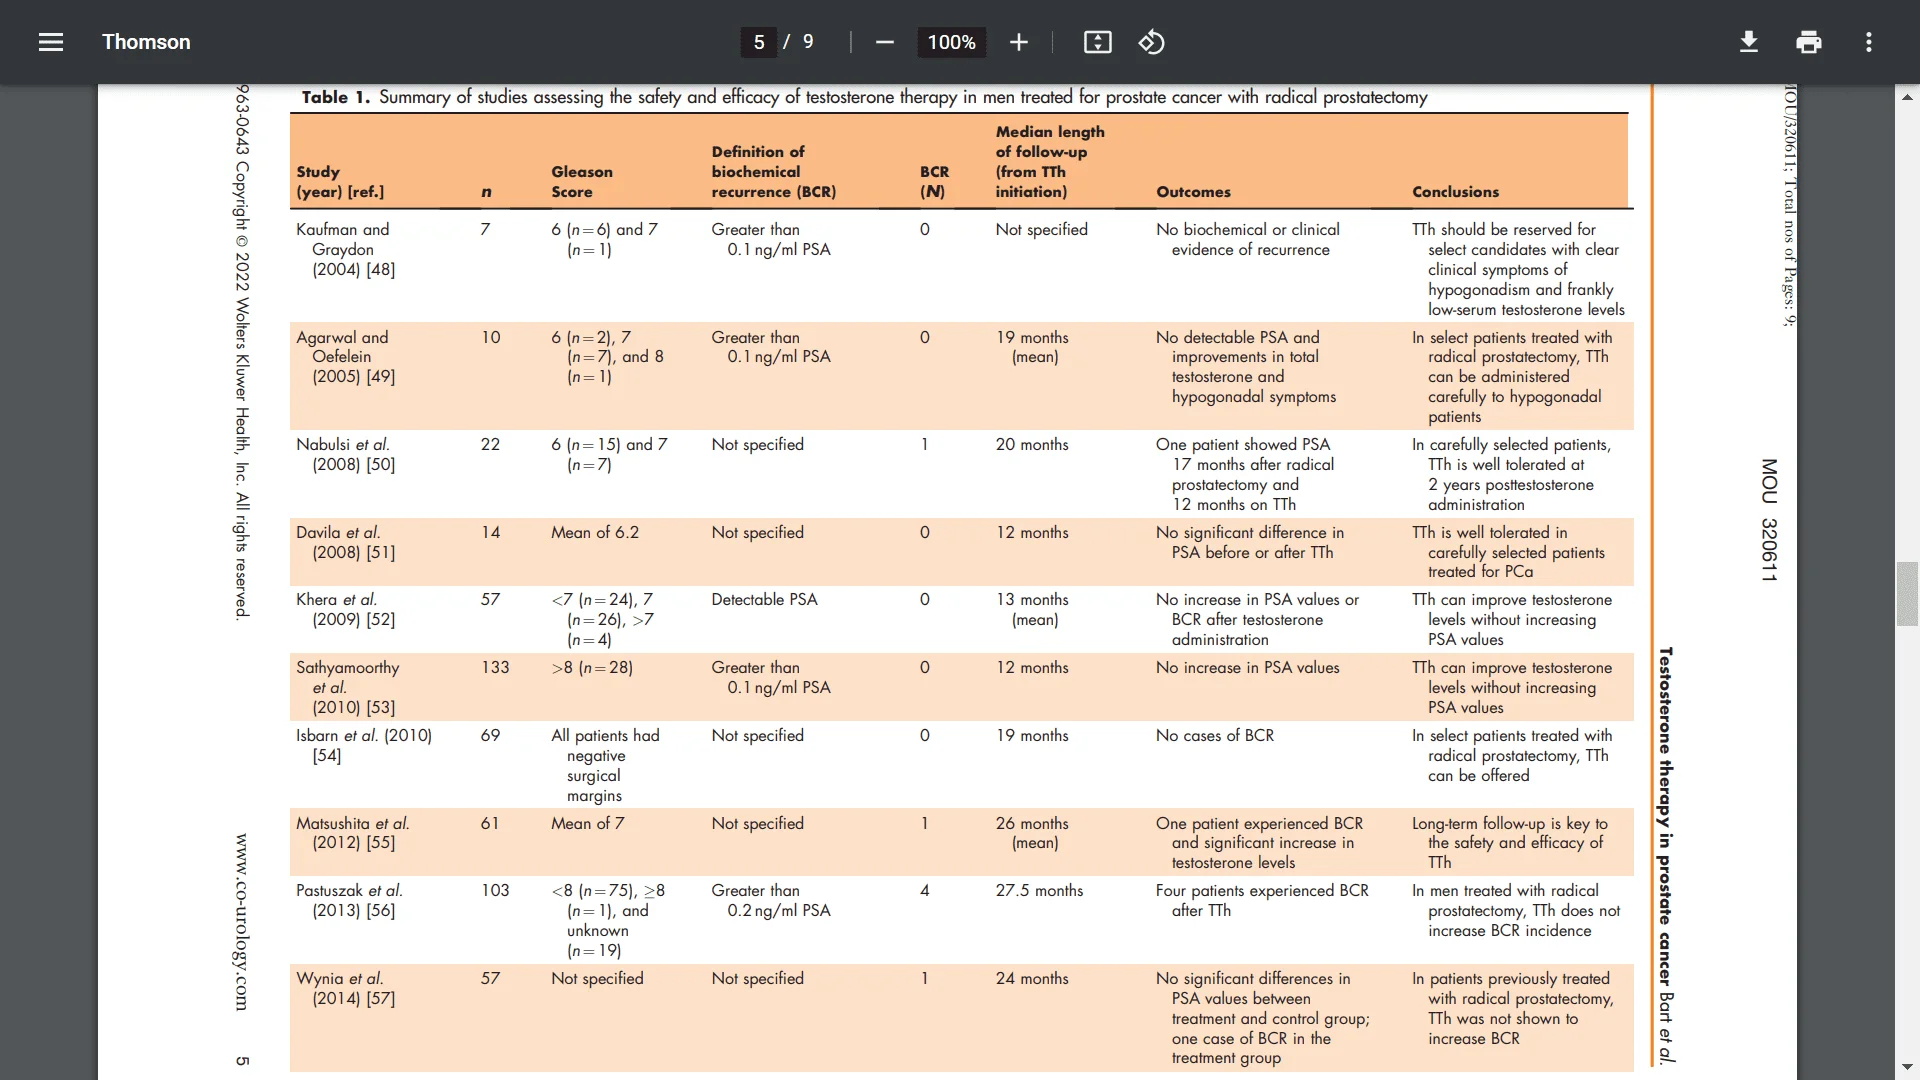This screenshot has width=1920, height=1080.
Task: Click 'Sathyamoorthy et al. (2010) [53]' cell
Action: point(347,687)
